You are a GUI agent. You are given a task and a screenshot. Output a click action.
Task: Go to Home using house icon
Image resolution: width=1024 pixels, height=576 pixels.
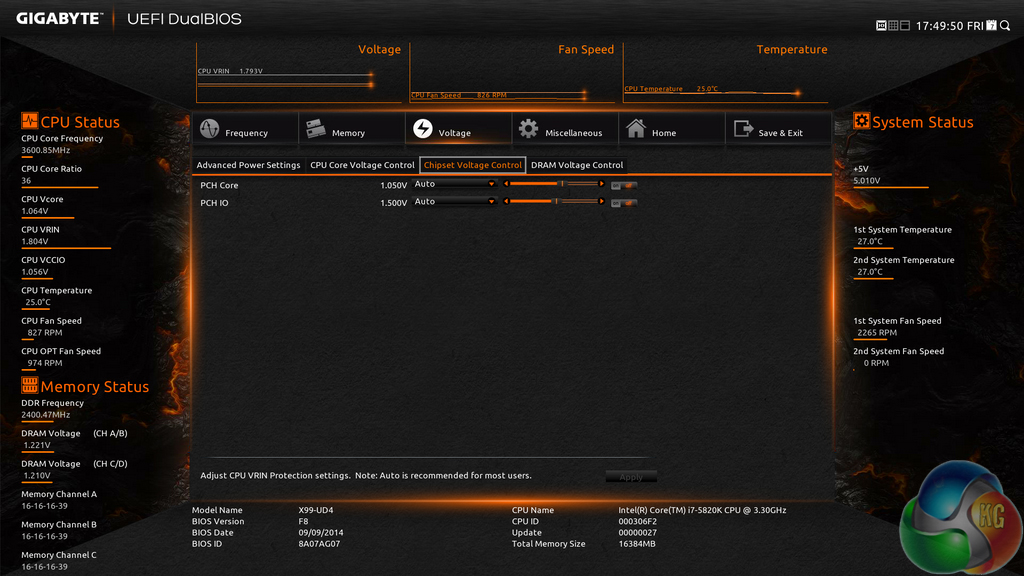(636, 130)
